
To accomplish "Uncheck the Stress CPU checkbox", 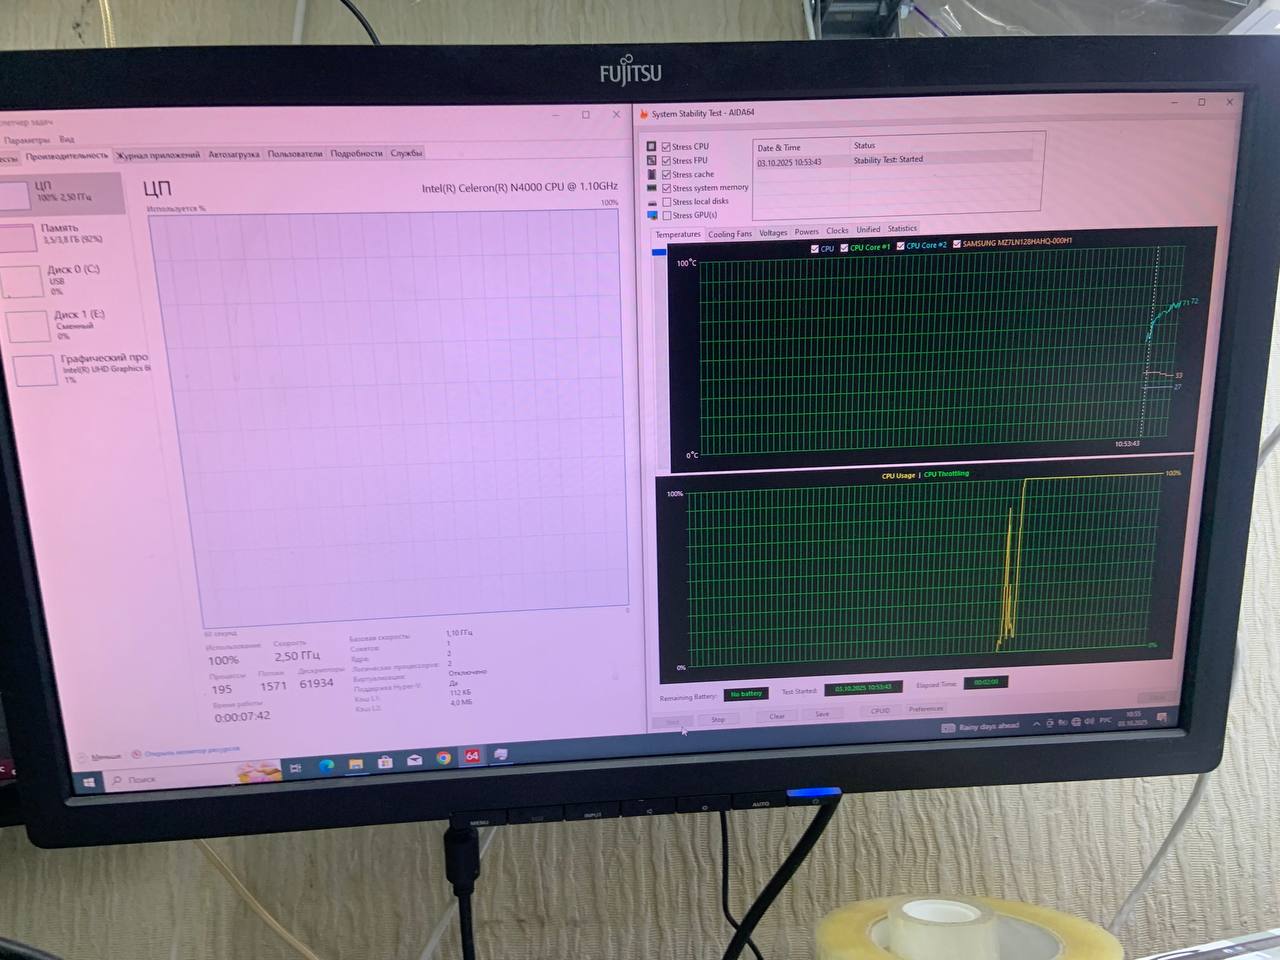I will point(666,147).
